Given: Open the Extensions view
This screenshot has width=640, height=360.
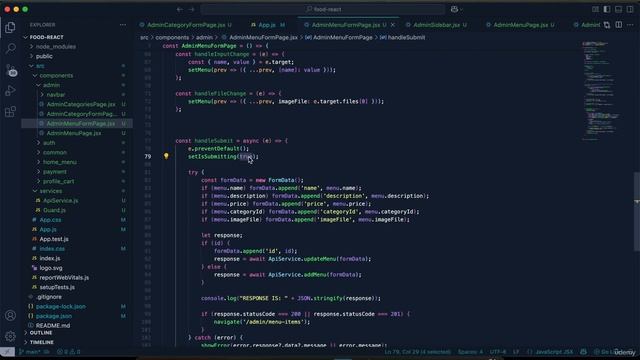Looking at the screenshot, I should pos(10,111).
